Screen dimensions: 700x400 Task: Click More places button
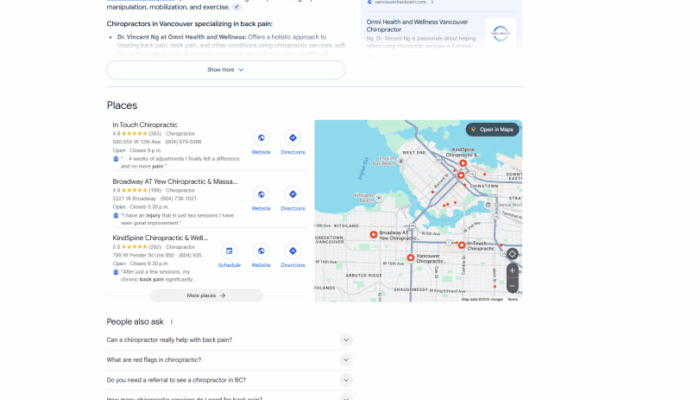206,296
